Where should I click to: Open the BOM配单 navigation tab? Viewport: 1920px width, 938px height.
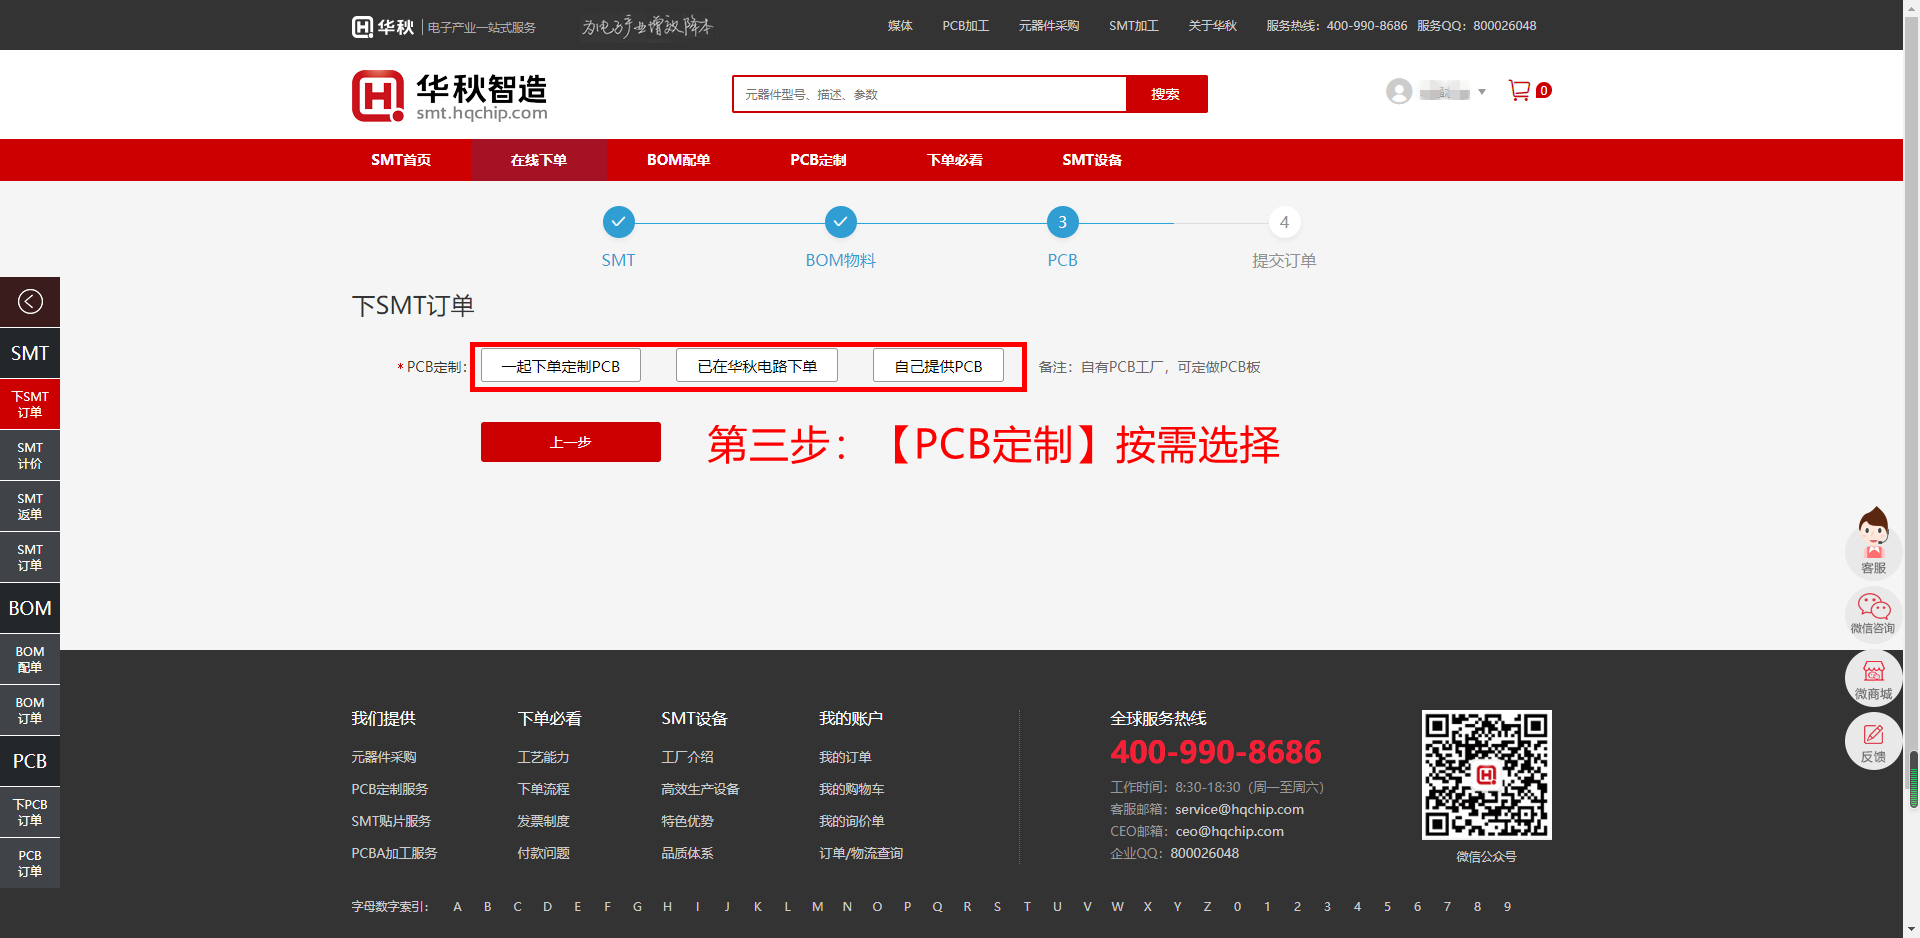(678, 160)
